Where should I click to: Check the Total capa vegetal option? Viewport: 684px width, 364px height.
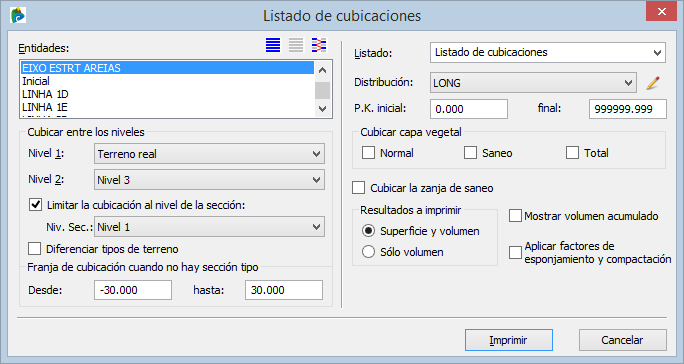pyautogui.click(x=572, y=153)
